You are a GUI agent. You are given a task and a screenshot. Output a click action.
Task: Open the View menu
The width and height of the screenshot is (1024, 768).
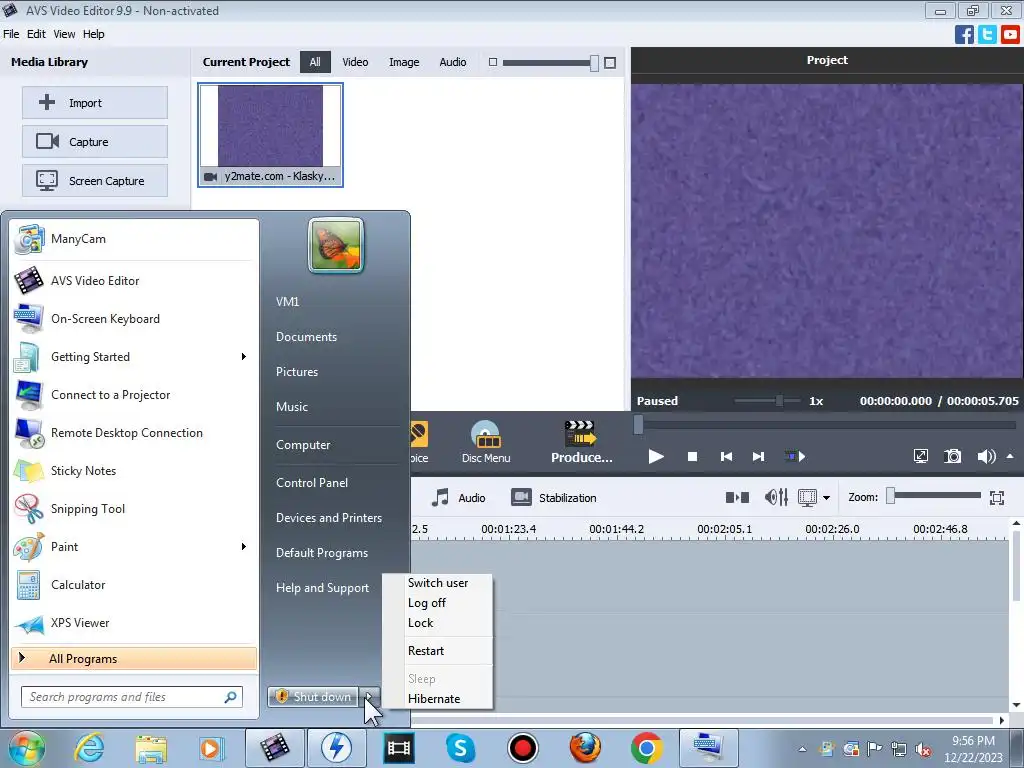64,34
